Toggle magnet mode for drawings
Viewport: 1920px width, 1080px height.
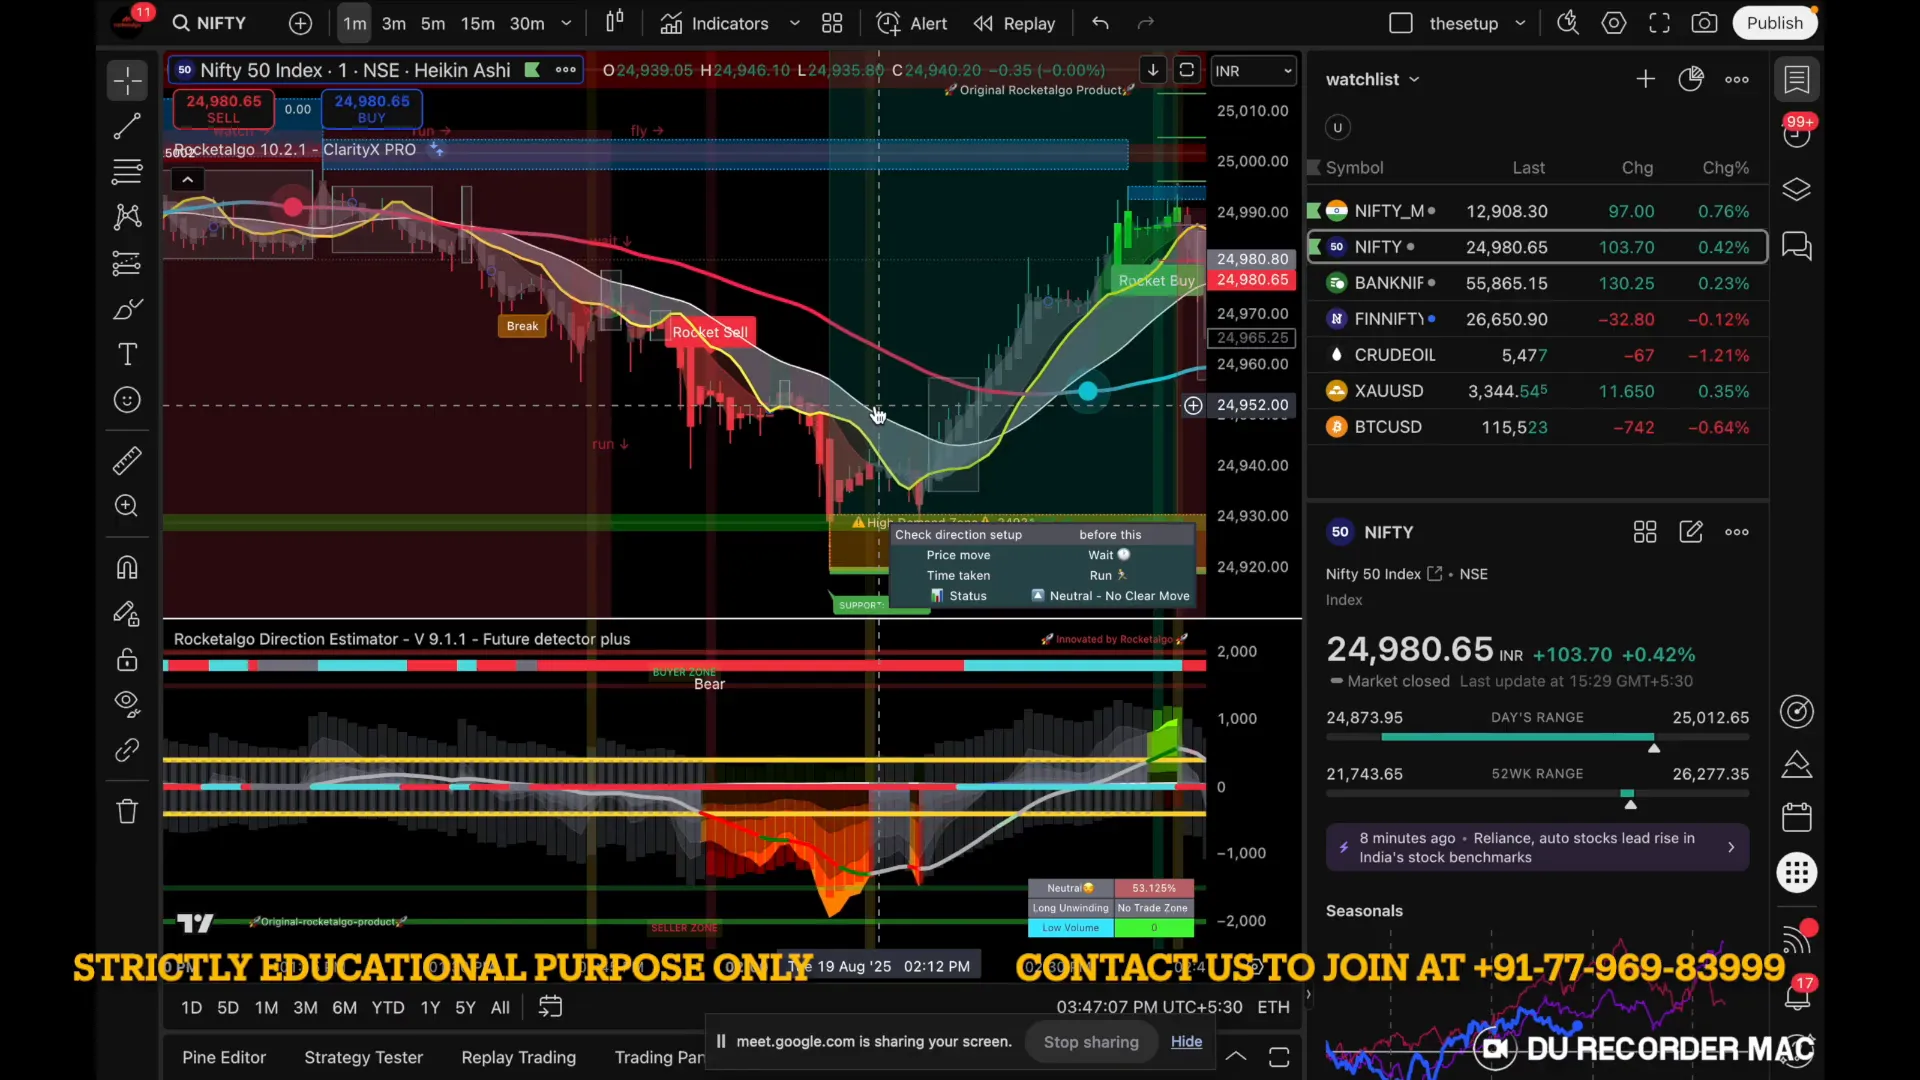(x=127, y=567)
